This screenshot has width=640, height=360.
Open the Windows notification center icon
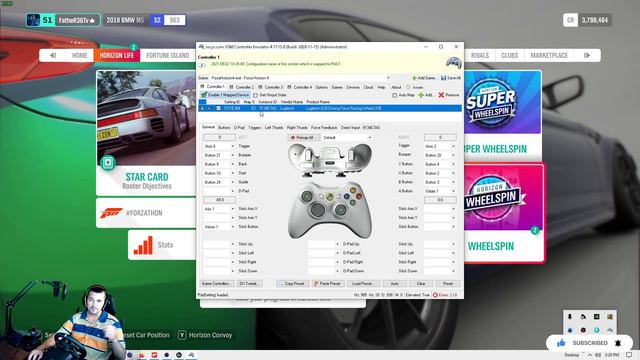click(629, 355)
